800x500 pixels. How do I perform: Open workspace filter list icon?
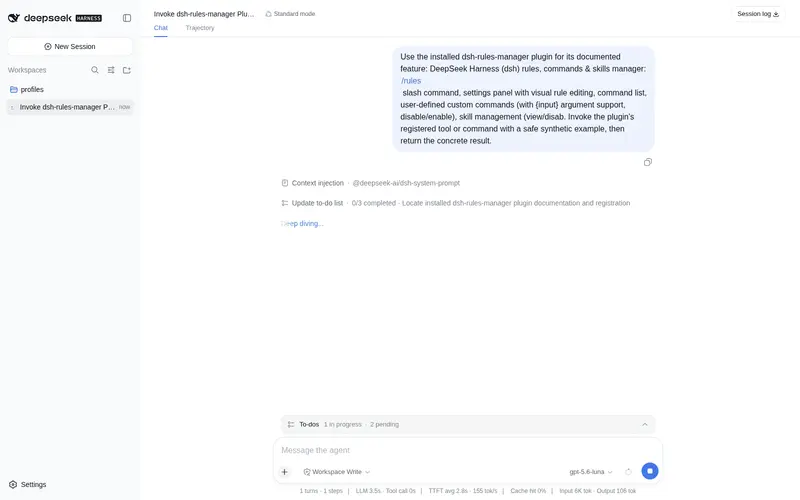tap(111, 70)
